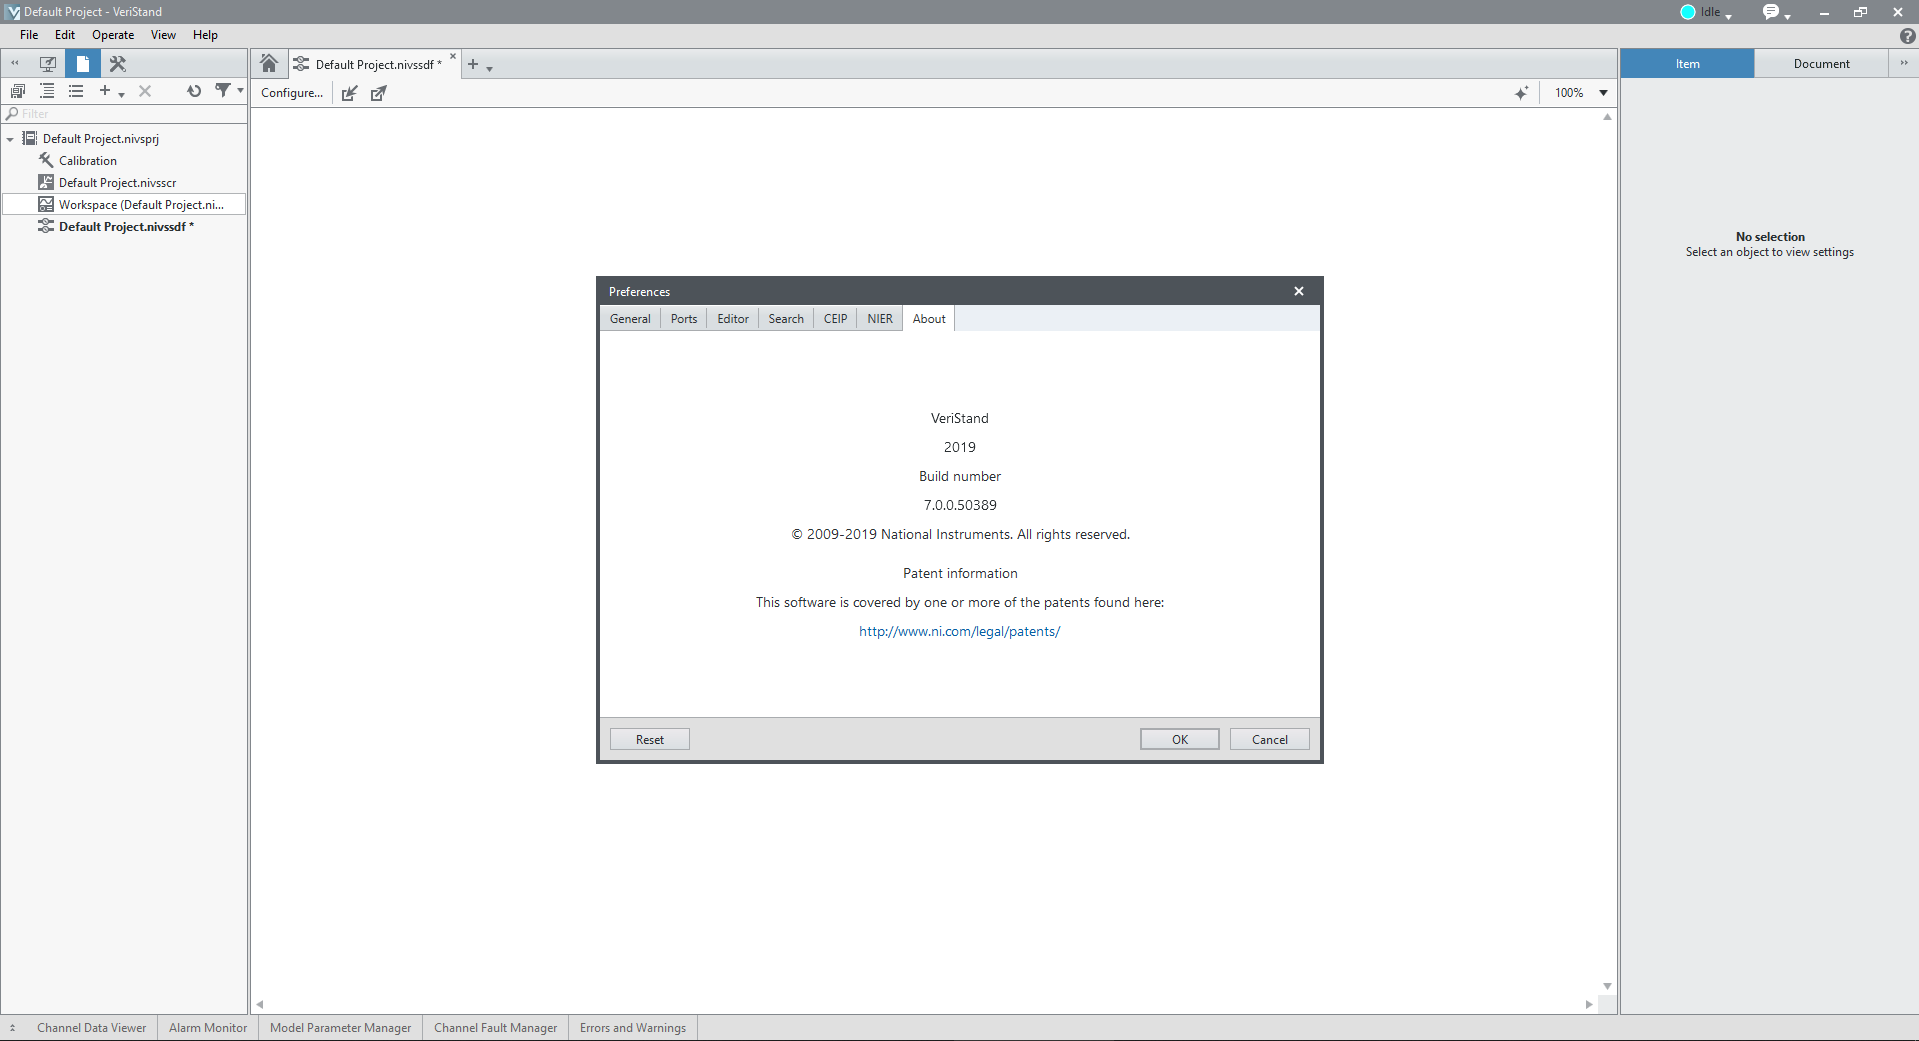Click the delete X icon in project toolbar
This screenshot has width=1919, height=1041.
tap(145, 91)
